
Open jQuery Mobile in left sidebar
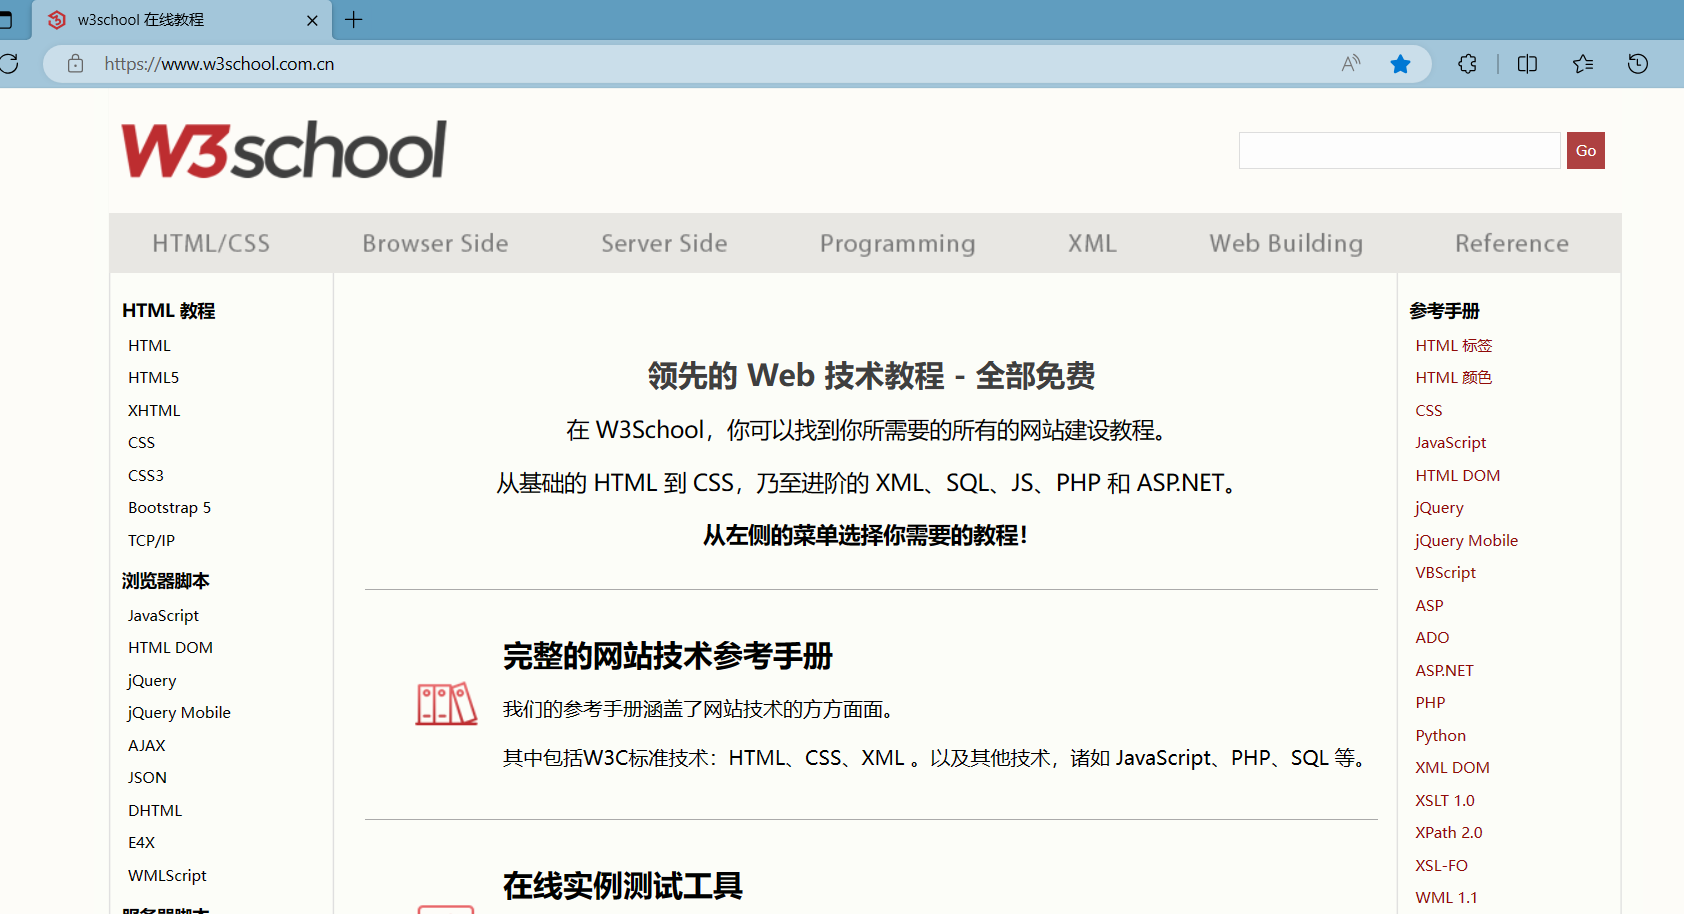(x=179, y=712)
